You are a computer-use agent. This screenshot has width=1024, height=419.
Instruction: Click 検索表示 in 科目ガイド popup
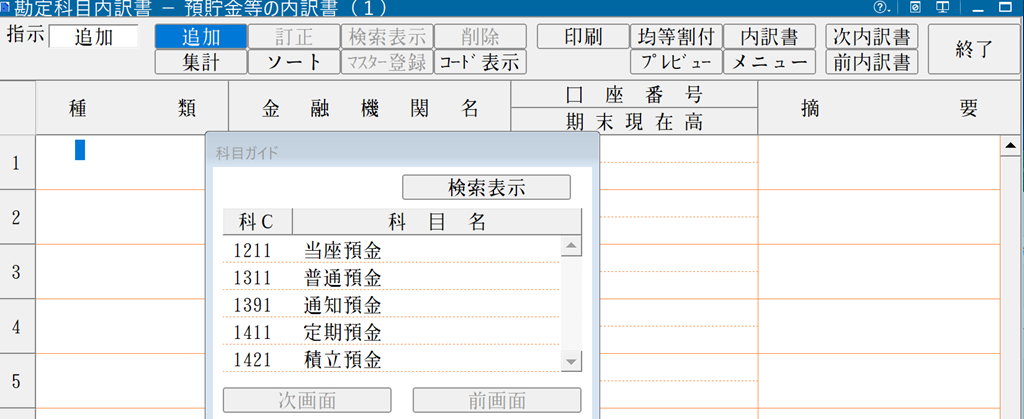click(486, 188)
